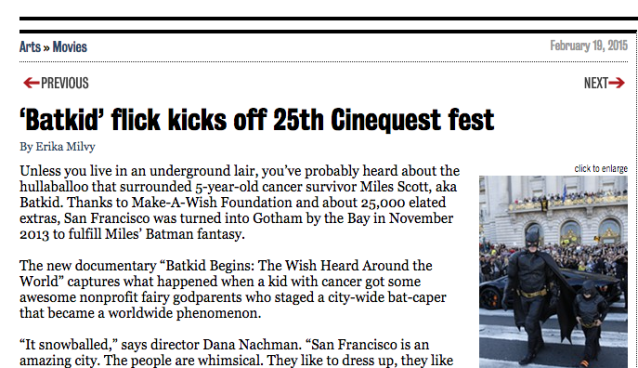Click the red left arrow beside PREVIOUS
Screen dimensions: 638x368
(x=31, y=83)
